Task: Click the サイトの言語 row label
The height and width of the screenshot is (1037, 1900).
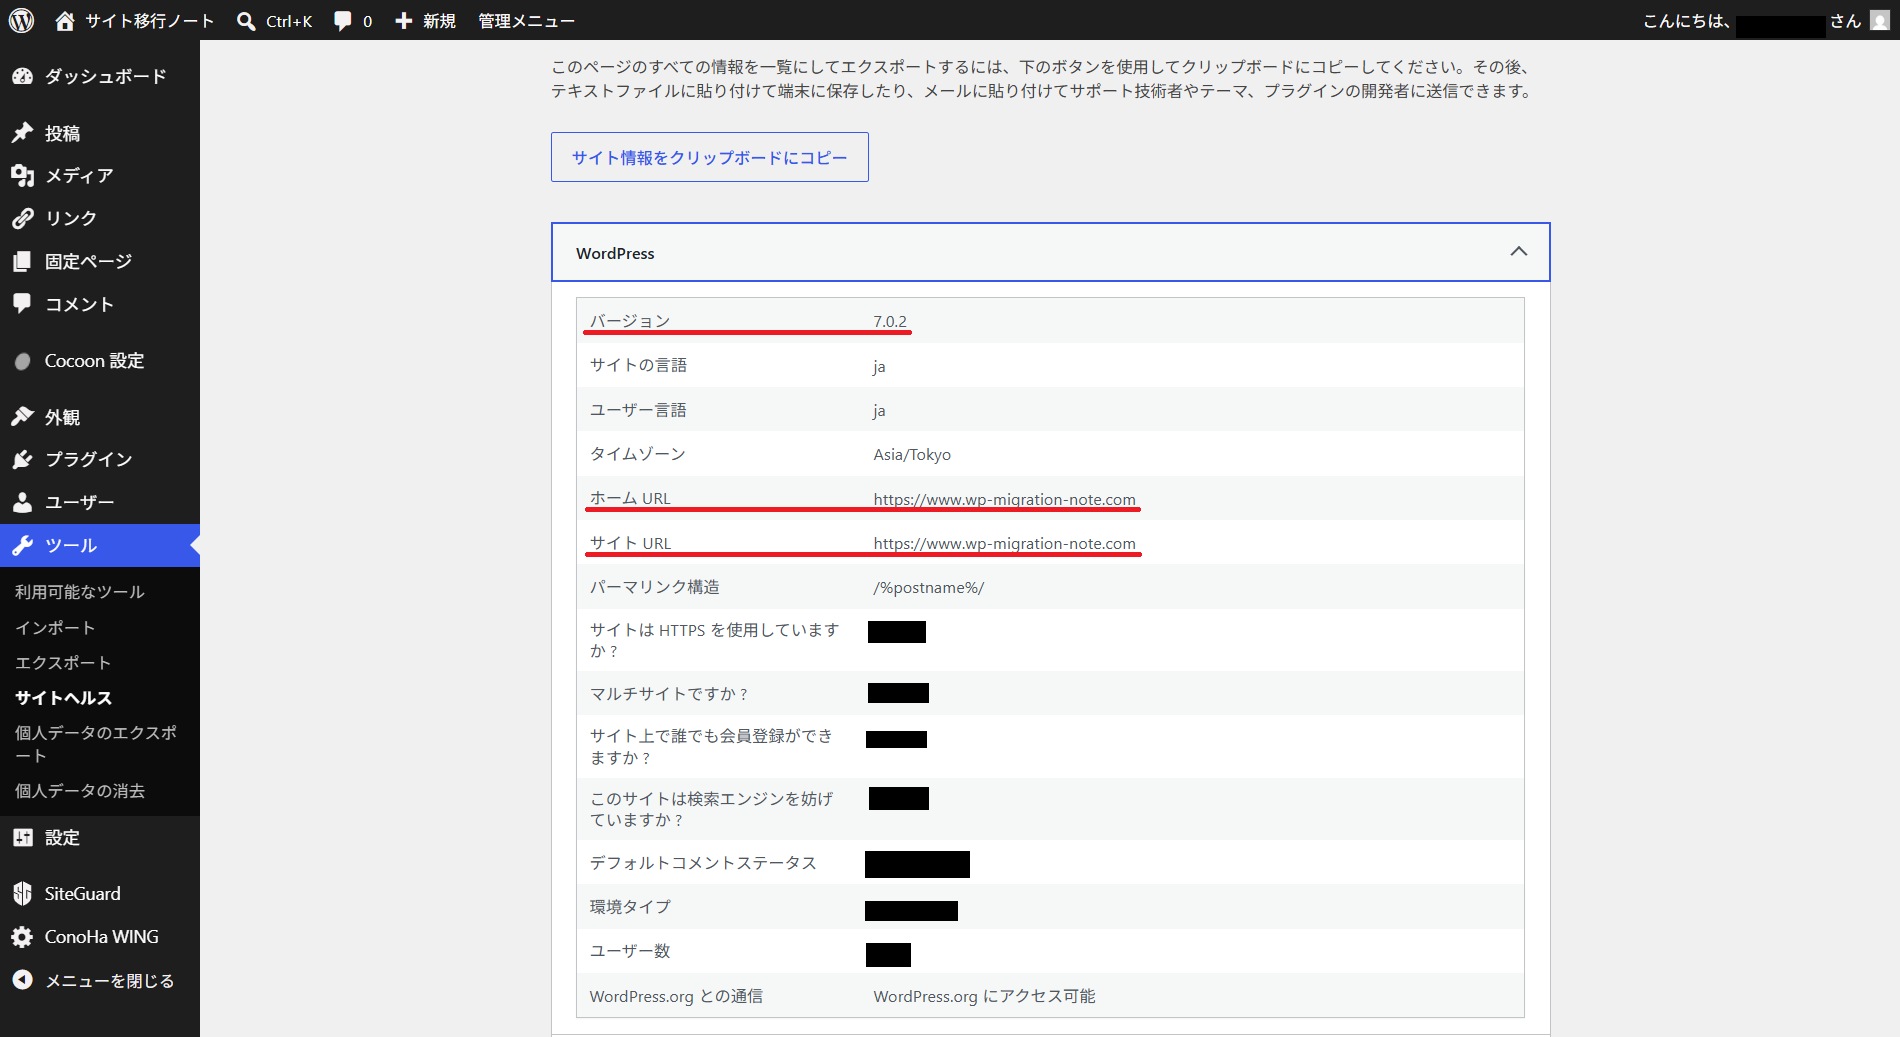Action: (638, 365)
